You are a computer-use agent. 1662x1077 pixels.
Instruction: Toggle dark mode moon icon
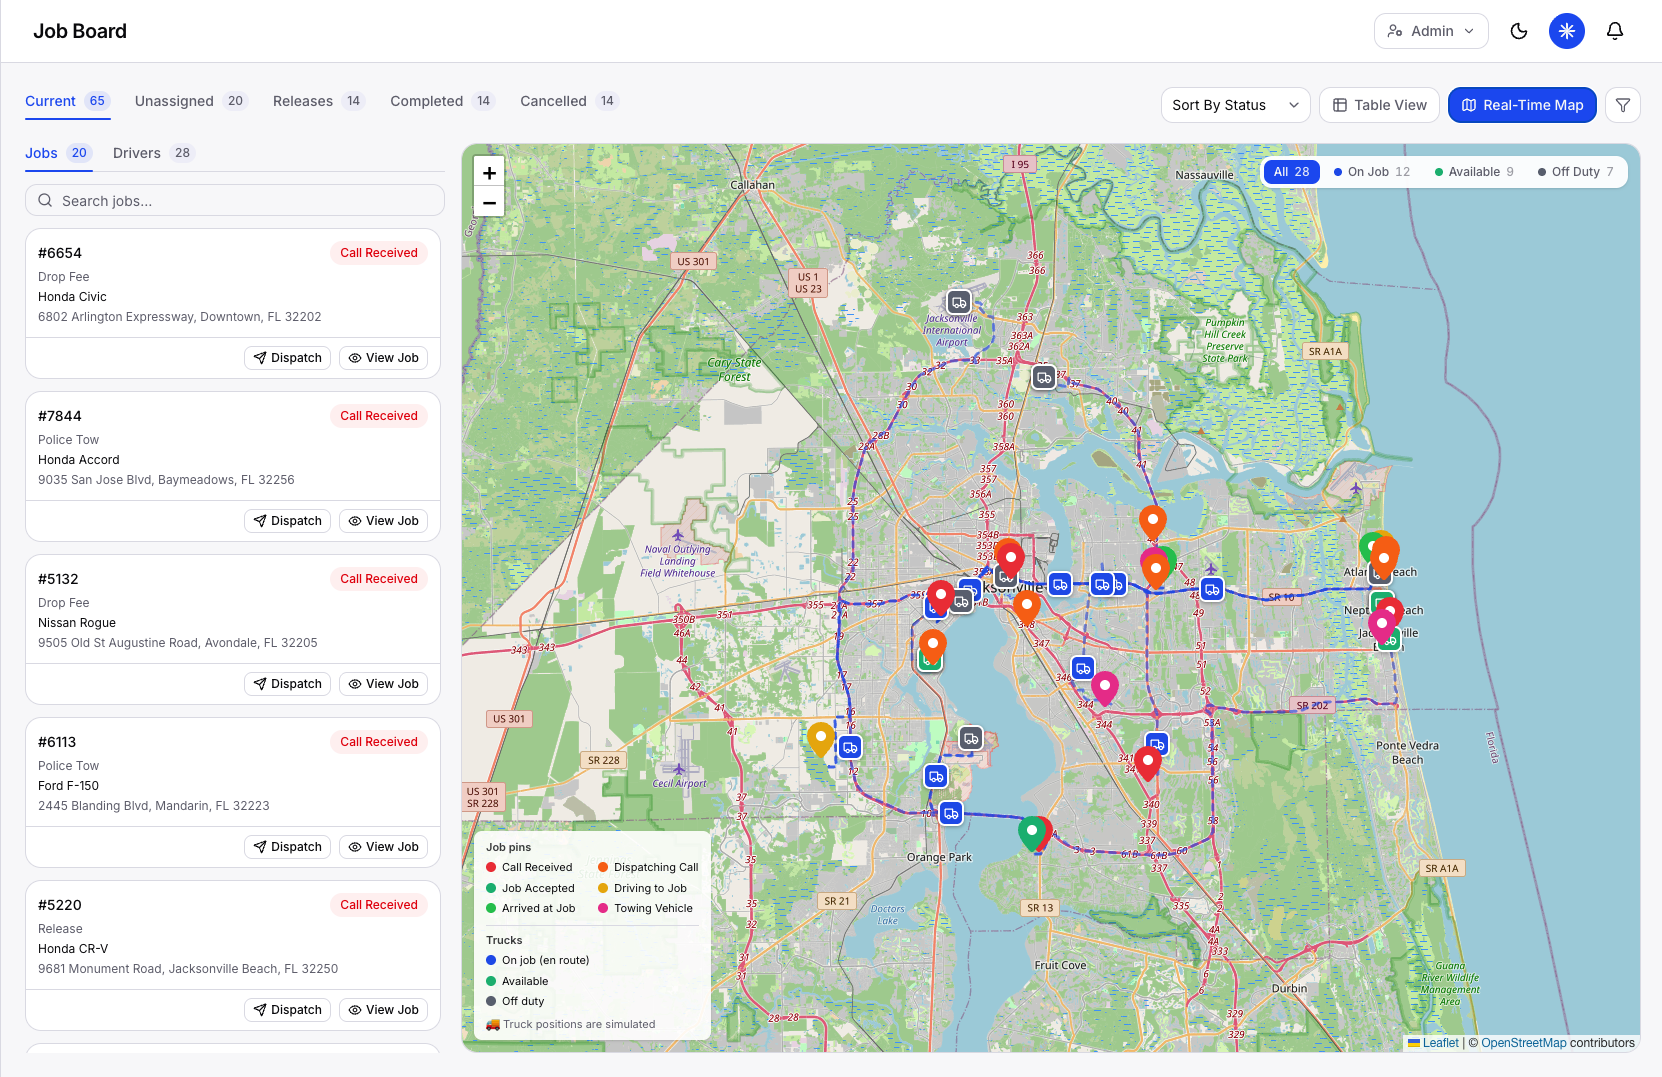(x=1519, y=31)
